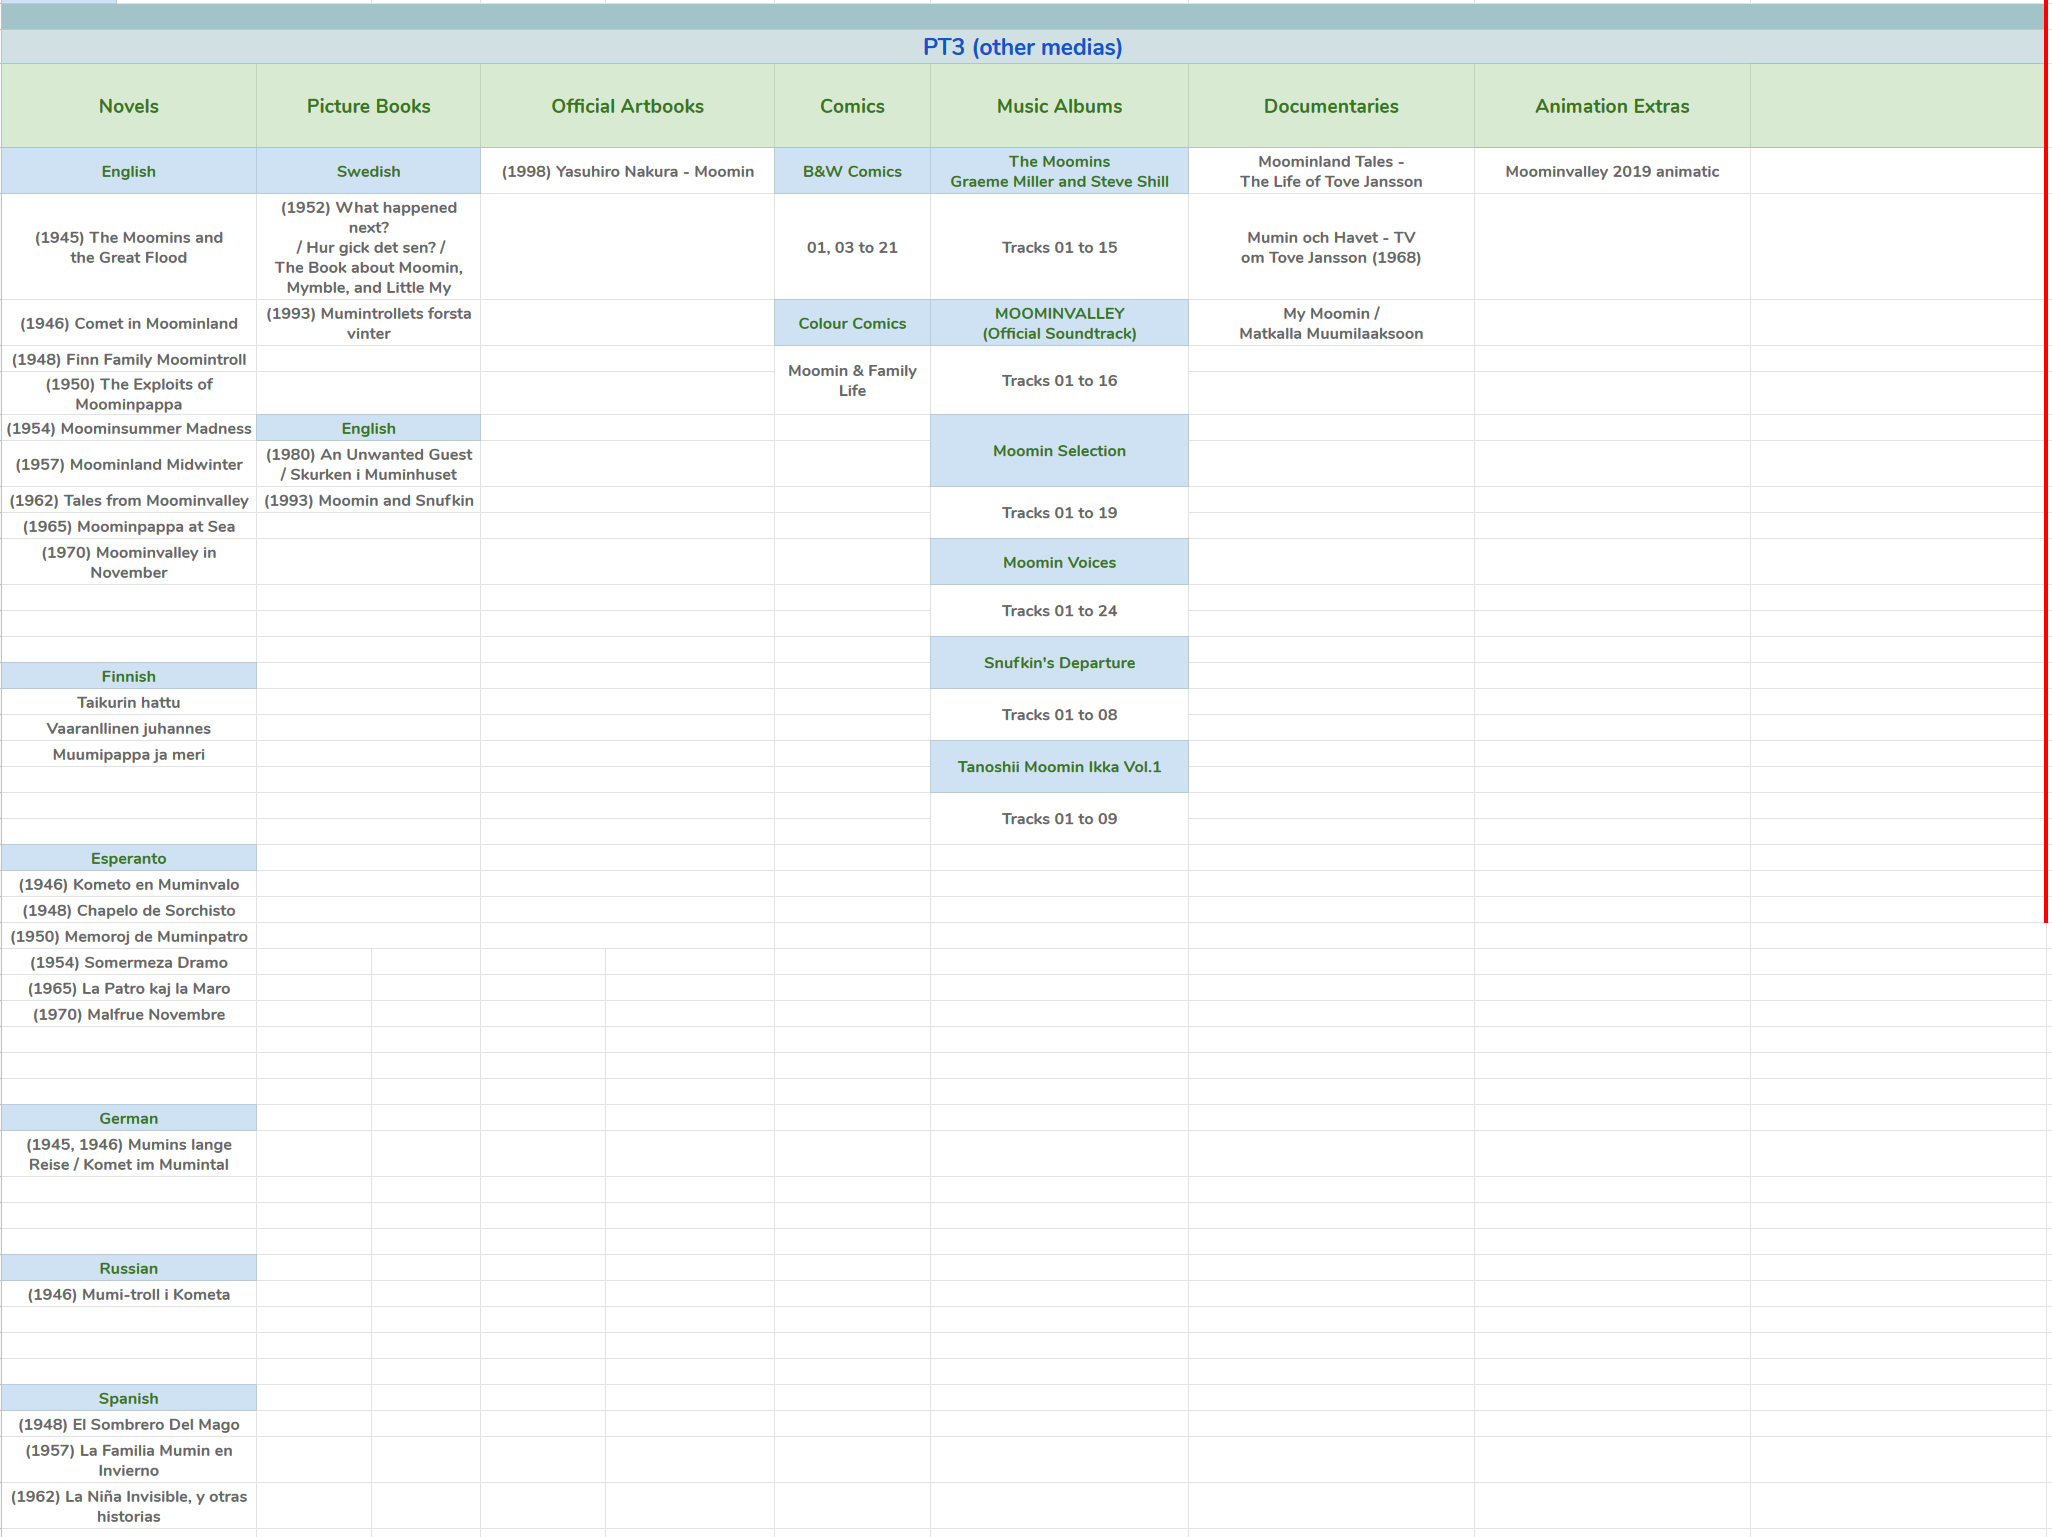This screenshot has width=2052, height=1537.
Task: Select the Spanish language subheader
Action: pos(128,1398)
